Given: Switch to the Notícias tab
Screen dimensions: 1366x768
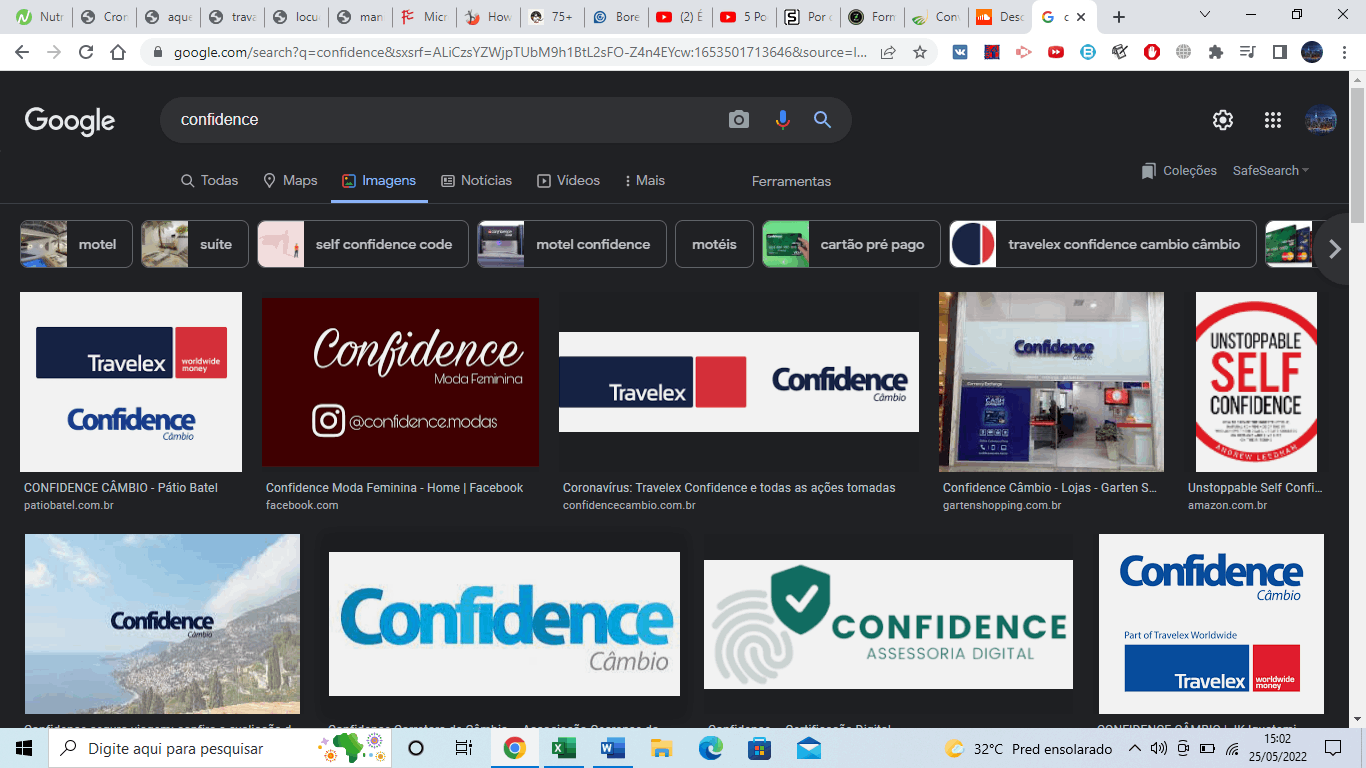Looking at the screenshot, I should coord(476,181).
